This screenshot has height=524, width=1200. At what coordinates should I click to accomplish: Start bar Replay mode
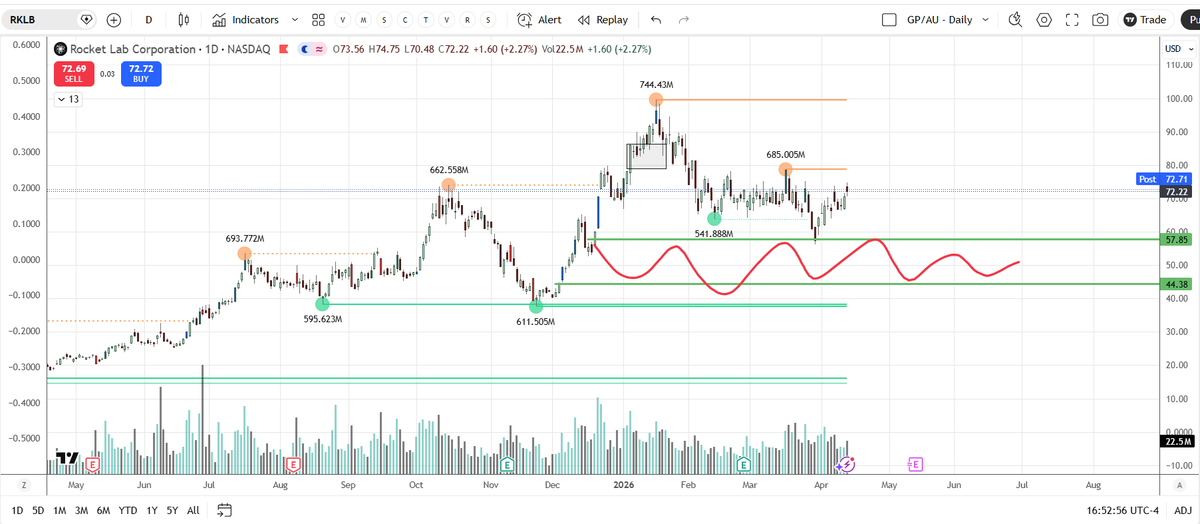tap(602, 19)
